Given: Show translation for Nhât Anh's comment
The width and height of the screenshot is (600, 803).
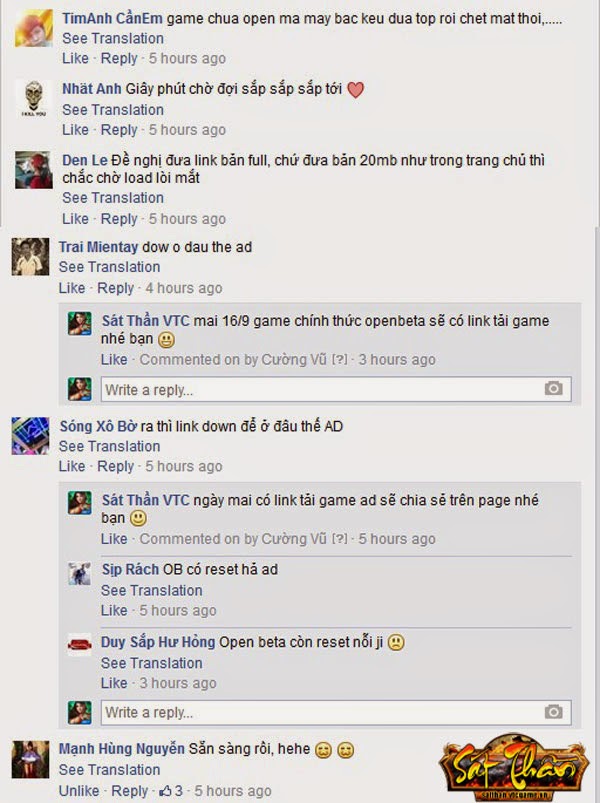Looking at the screenshot, I should pos(113,110).
